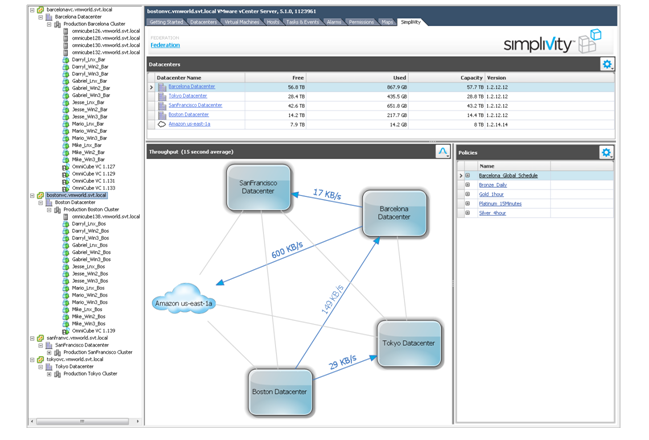This screenshot has width=649, height=440.
Task: Click the Production Tokyo Cluster icon
Action: pos(58,374)
